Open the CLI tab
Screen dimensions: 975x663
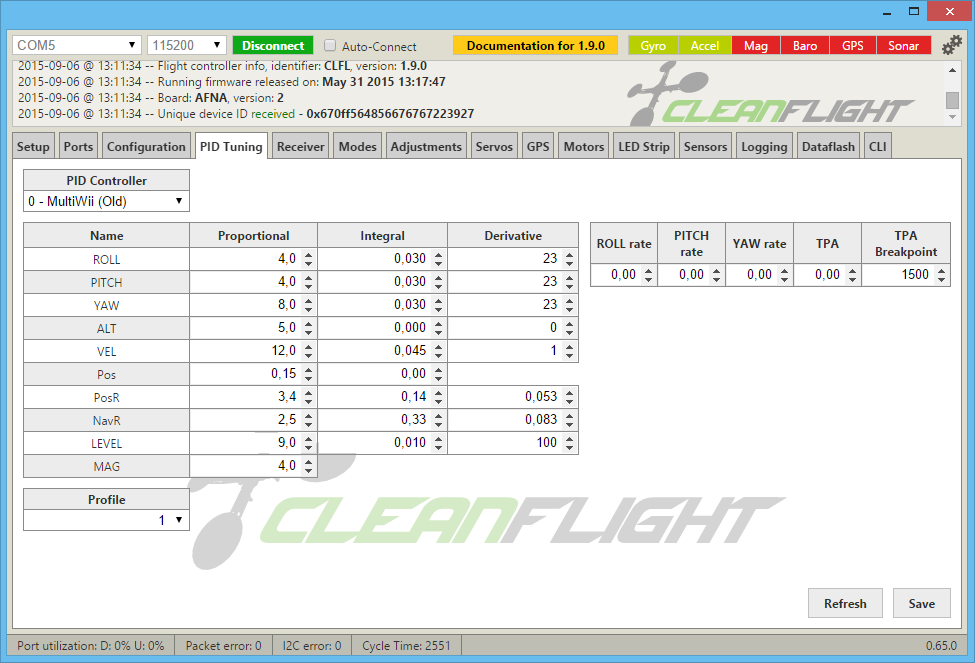click(x=877, y=147)
